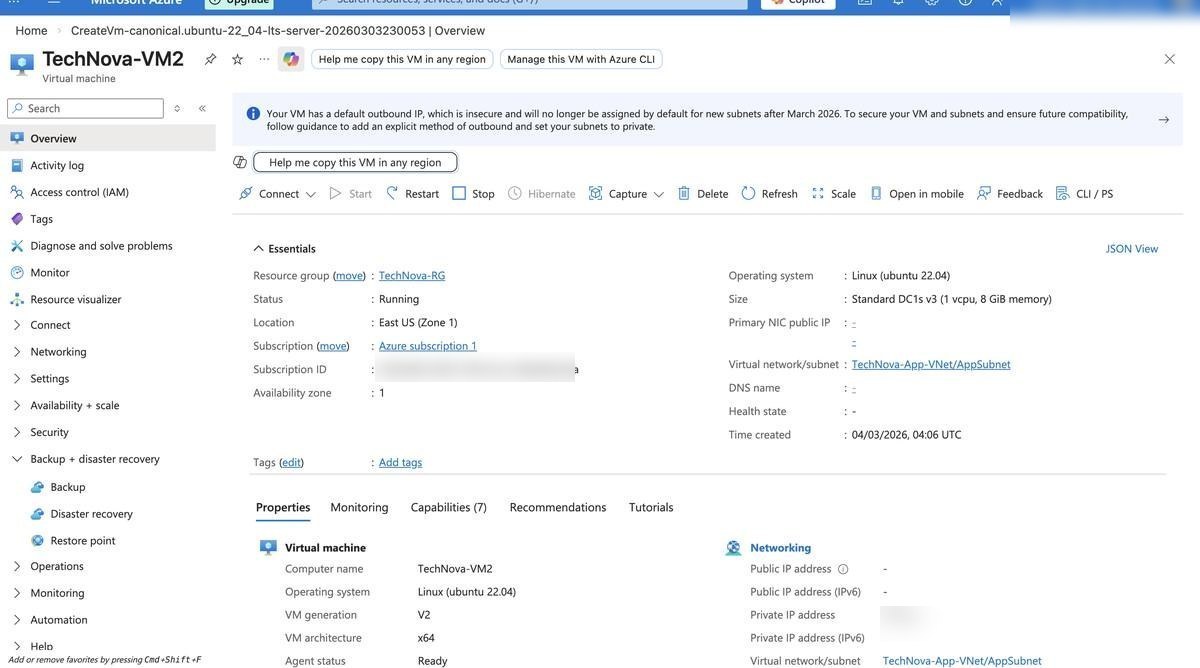Click move link next to Subscription
1200x668 pixels.
(x=333, y=346)
